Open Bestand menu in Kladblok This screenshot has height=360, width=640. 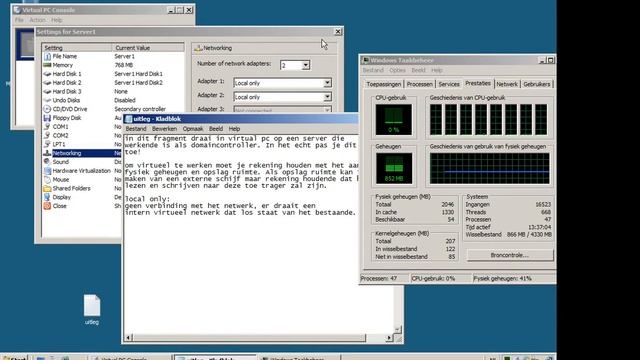point(136,129)
